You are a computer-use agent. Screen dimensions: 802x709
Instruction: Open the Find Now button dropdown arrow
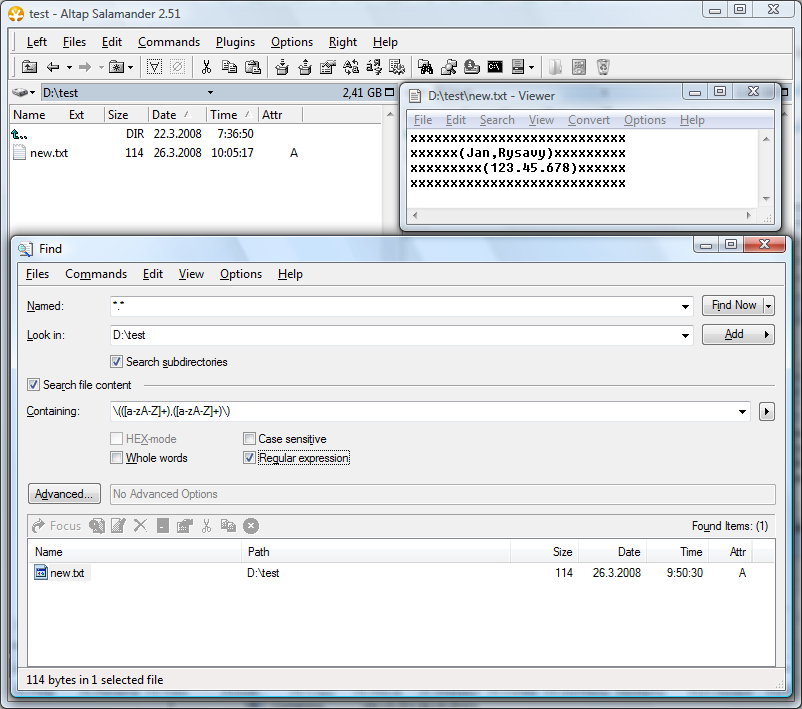[x=768, y=305]
